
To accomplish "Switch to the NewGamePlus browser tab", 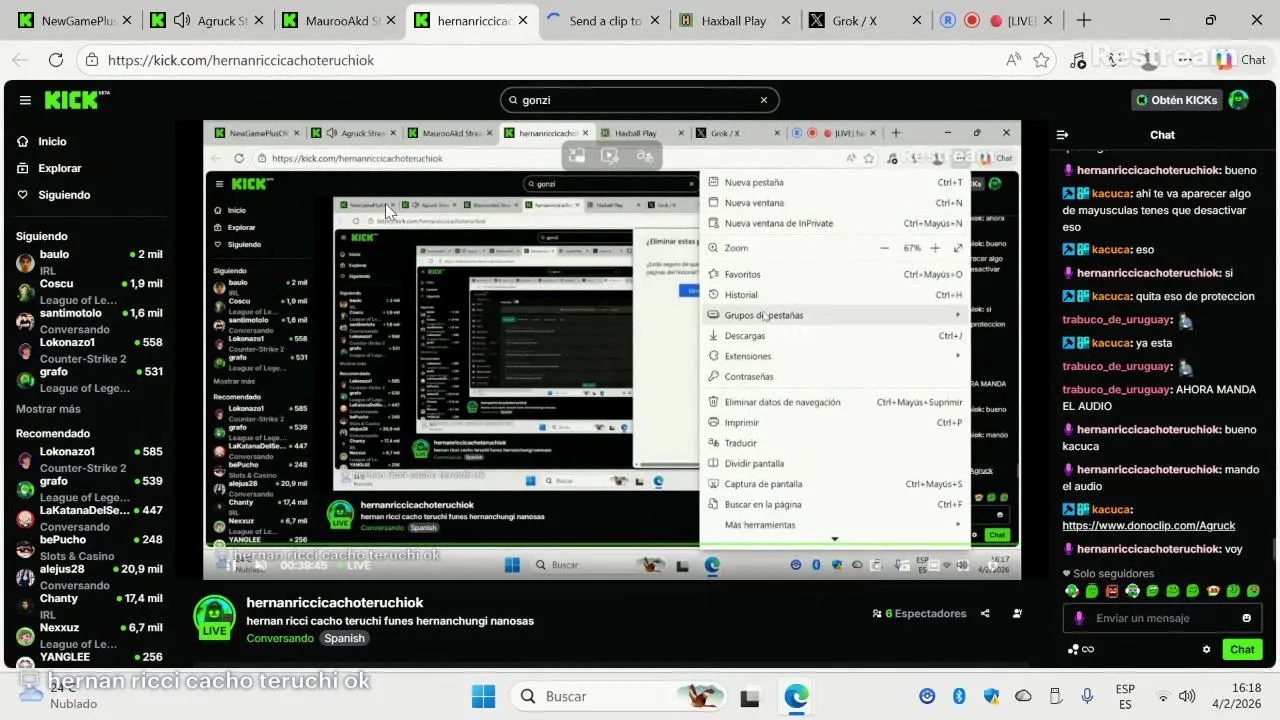I will click(x=70, y=20).
